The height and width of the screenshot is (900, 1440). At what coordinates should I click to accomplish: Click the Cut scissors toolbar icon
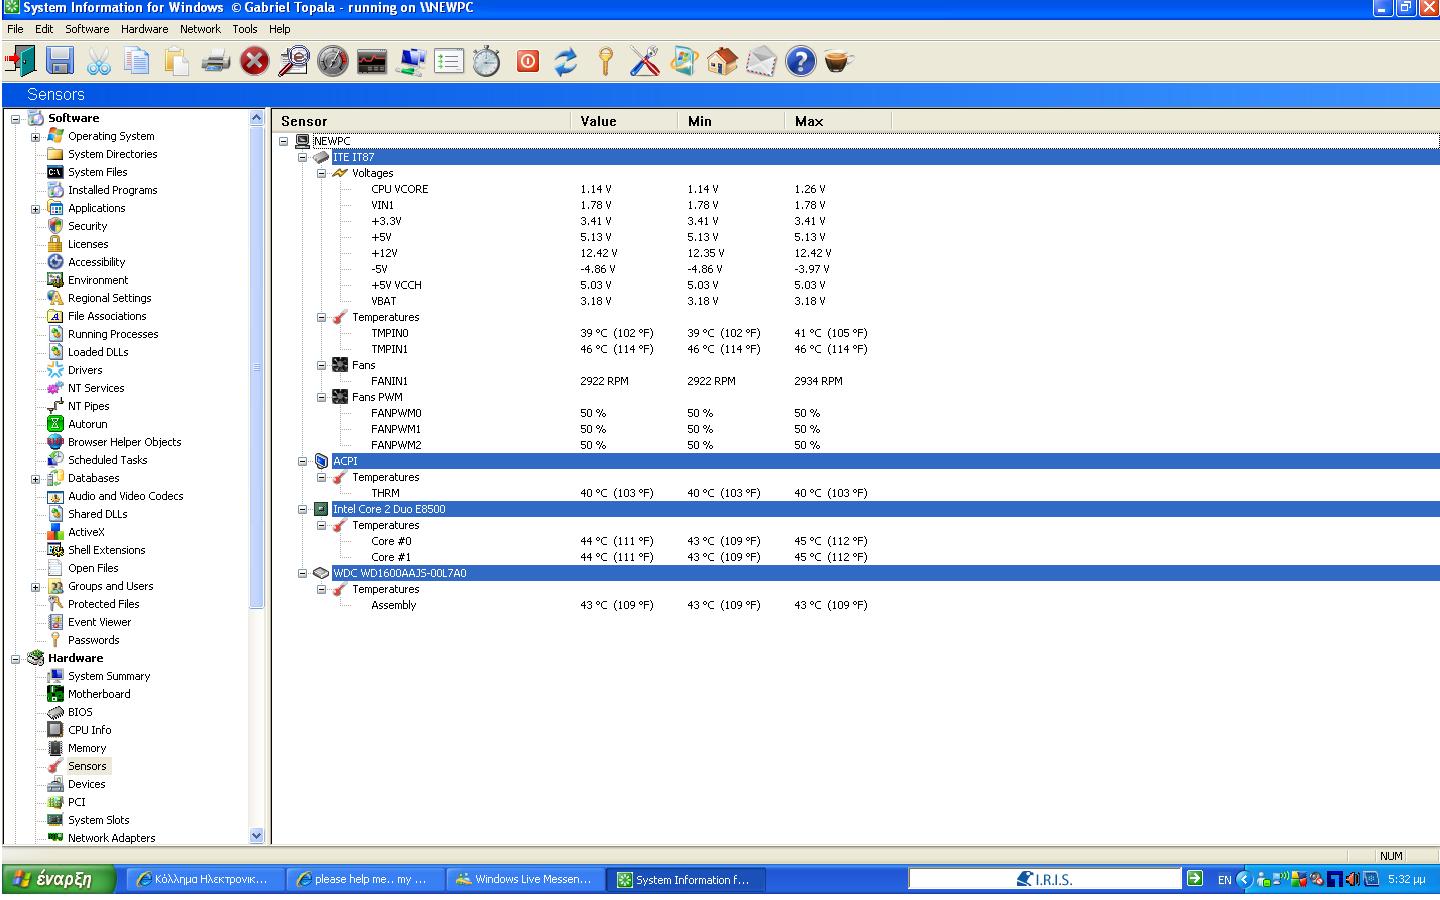98,62
